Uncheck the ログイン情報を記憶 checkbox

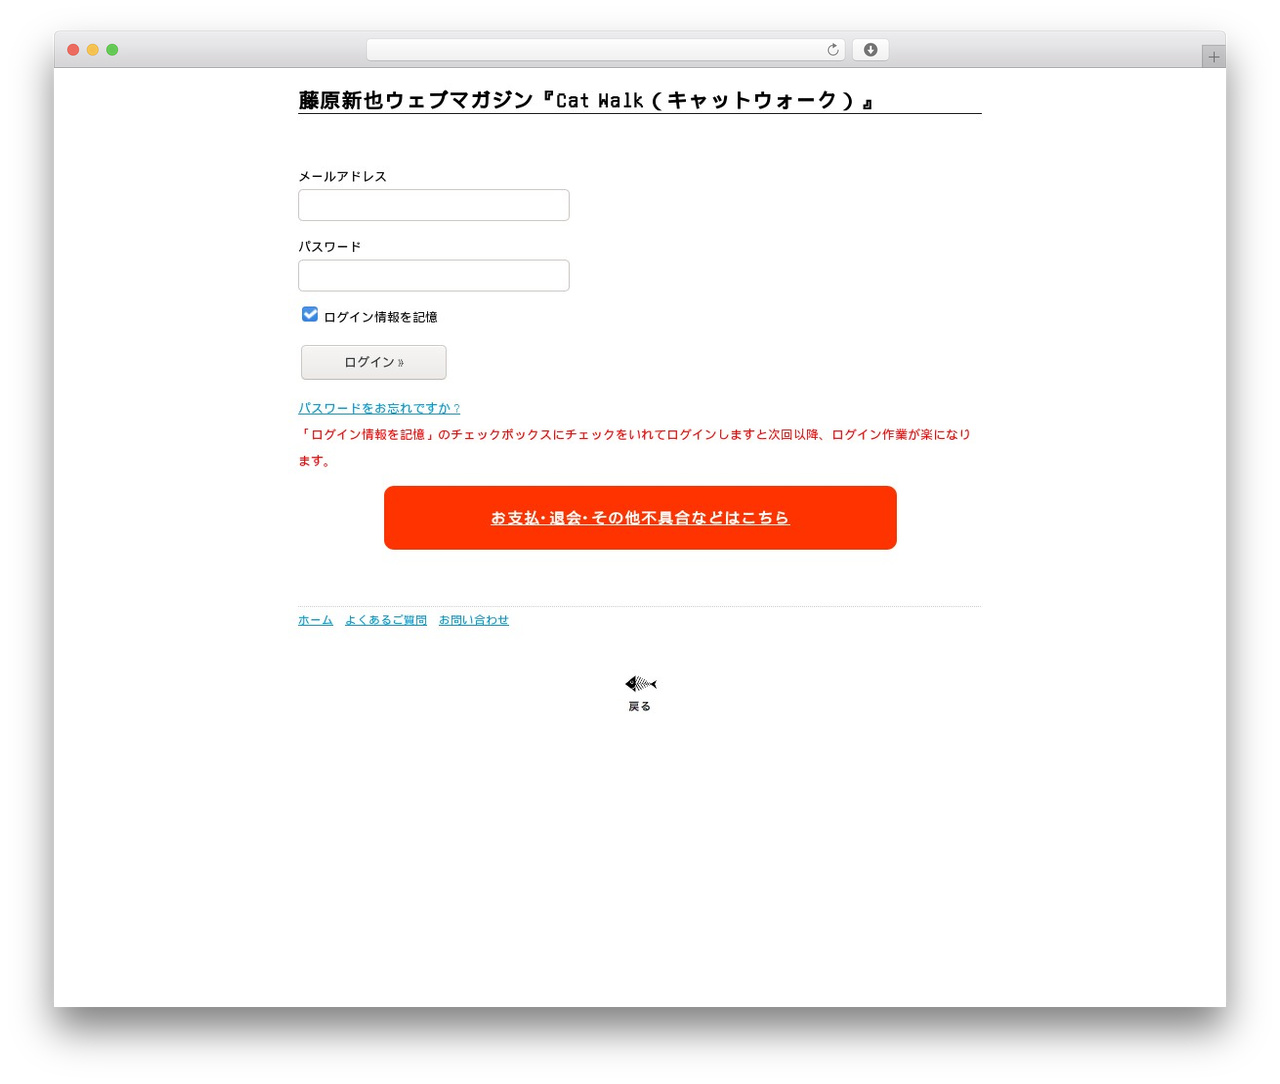(310, 314)
